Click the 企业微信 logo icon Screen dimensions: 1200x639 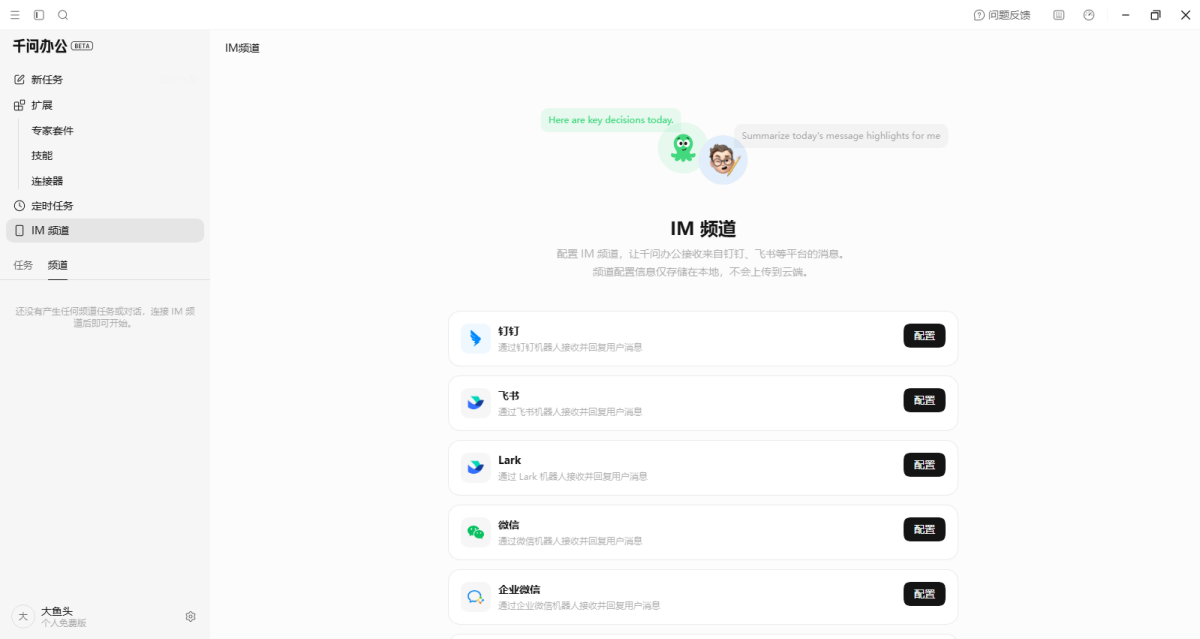(x=475, y=597)
